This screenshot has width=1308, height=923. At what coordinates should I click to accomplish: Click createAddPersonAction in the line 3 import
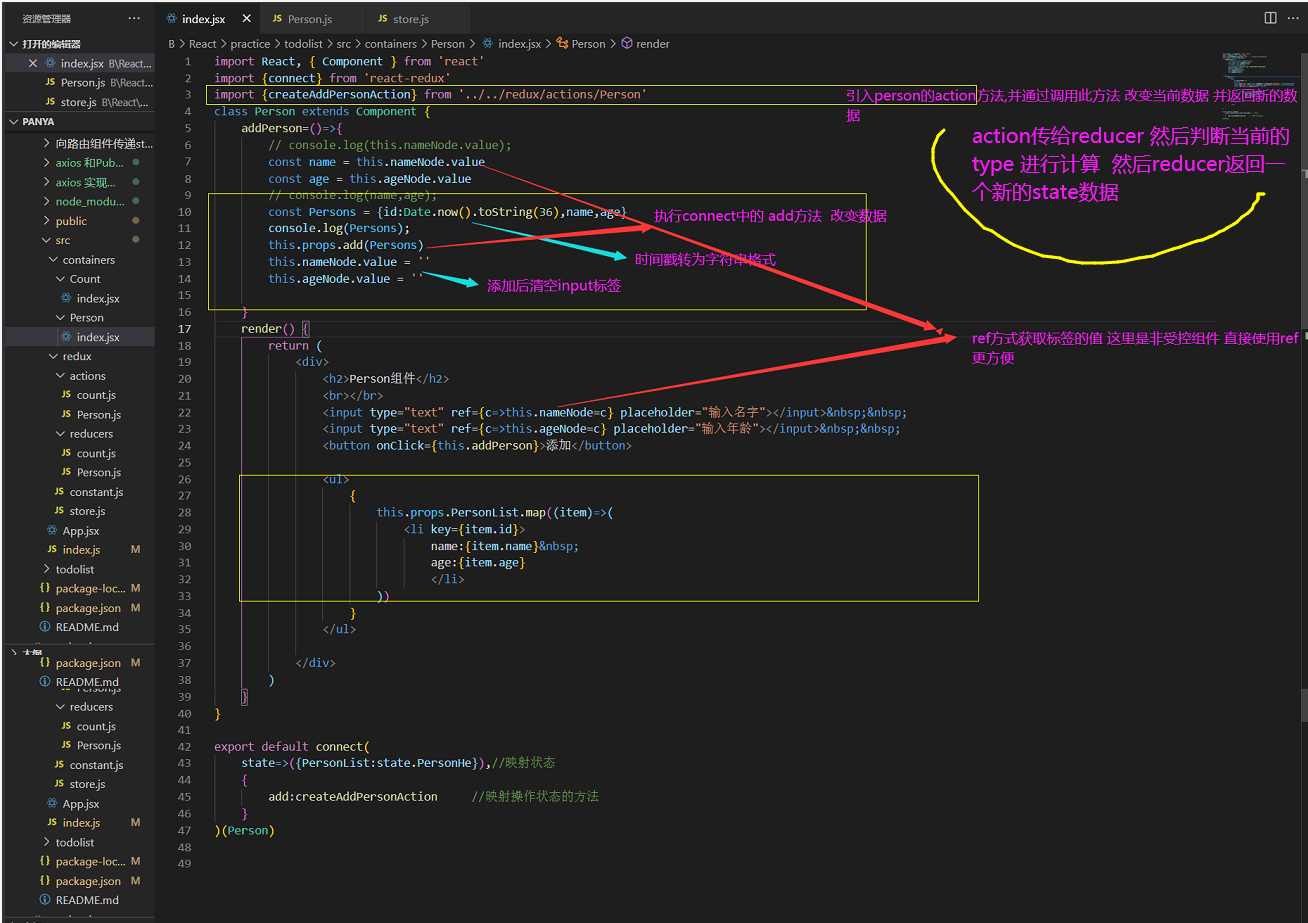(340, 94)
